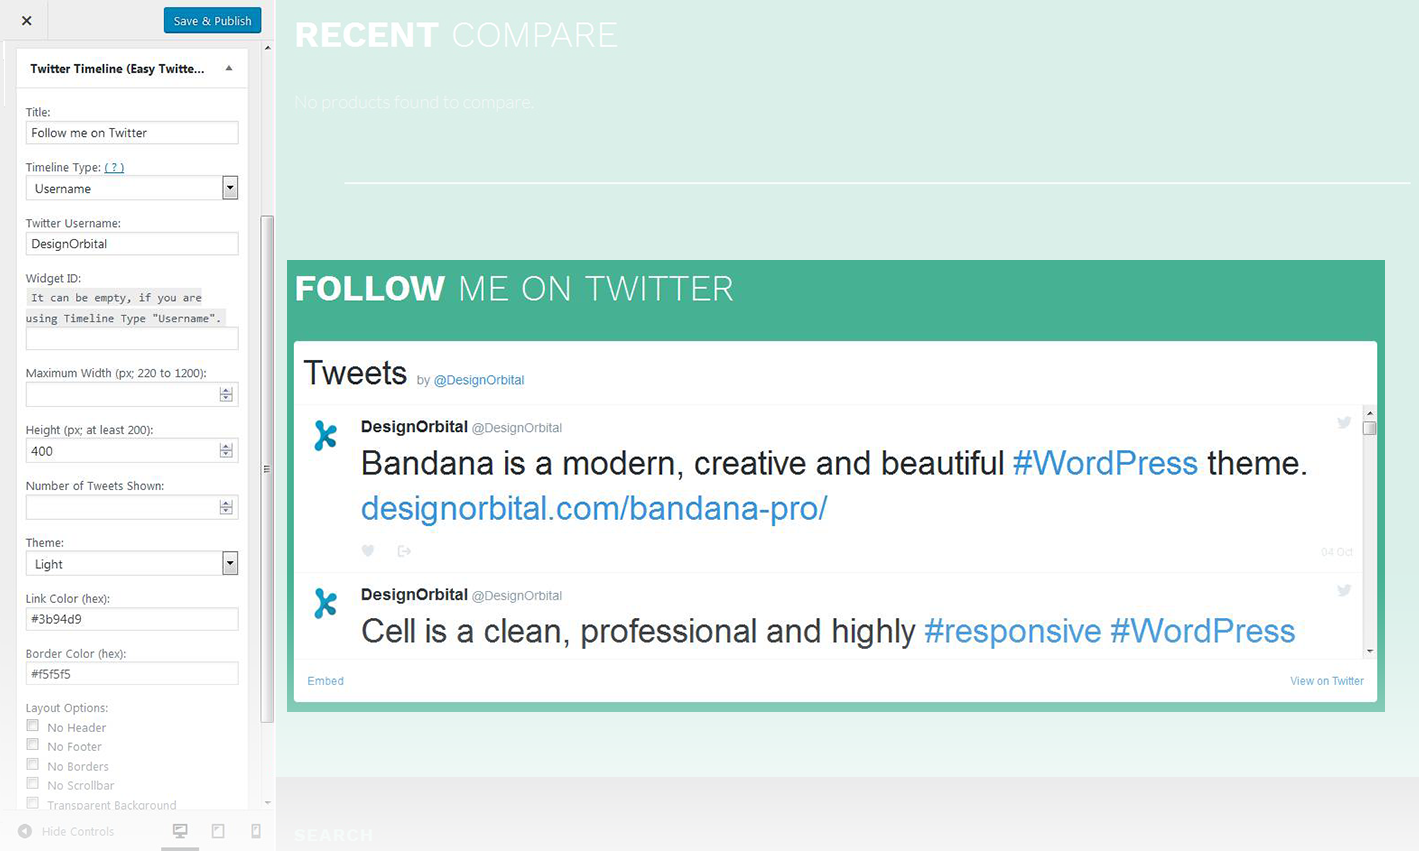Switch to mobile preview device icon

[x=256, y=831]
